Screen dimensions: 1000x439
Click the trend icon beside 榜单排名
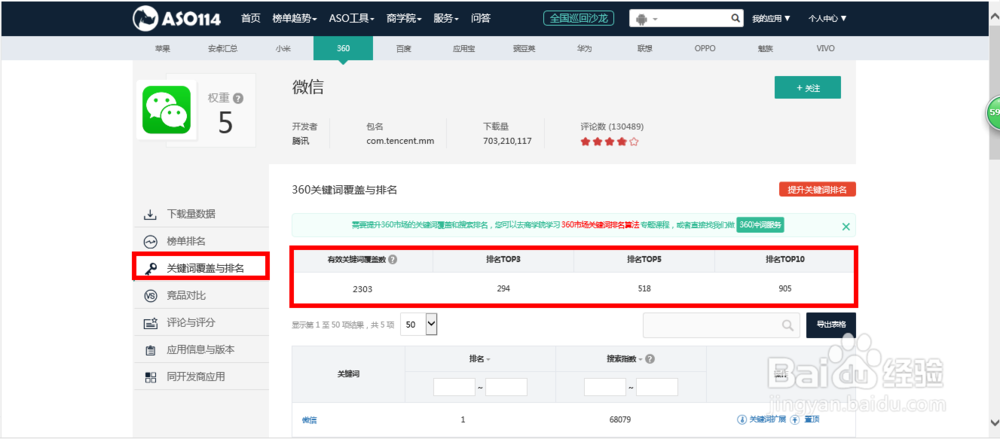[150, 242]
